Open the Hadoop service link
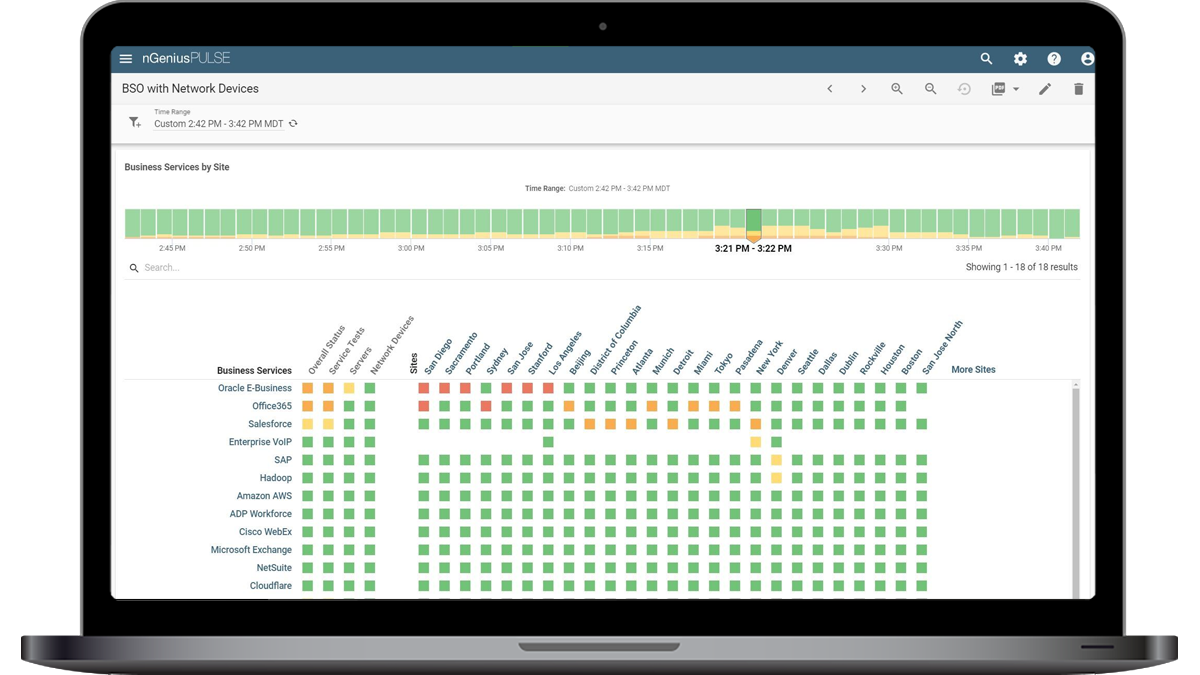 click(x=276, y=478)
